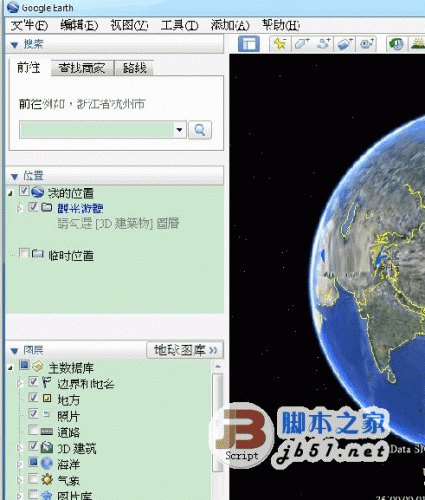Click the small icon of 照片
The height and width of the screenshot is (500, 425).
(x=47, y=414)
